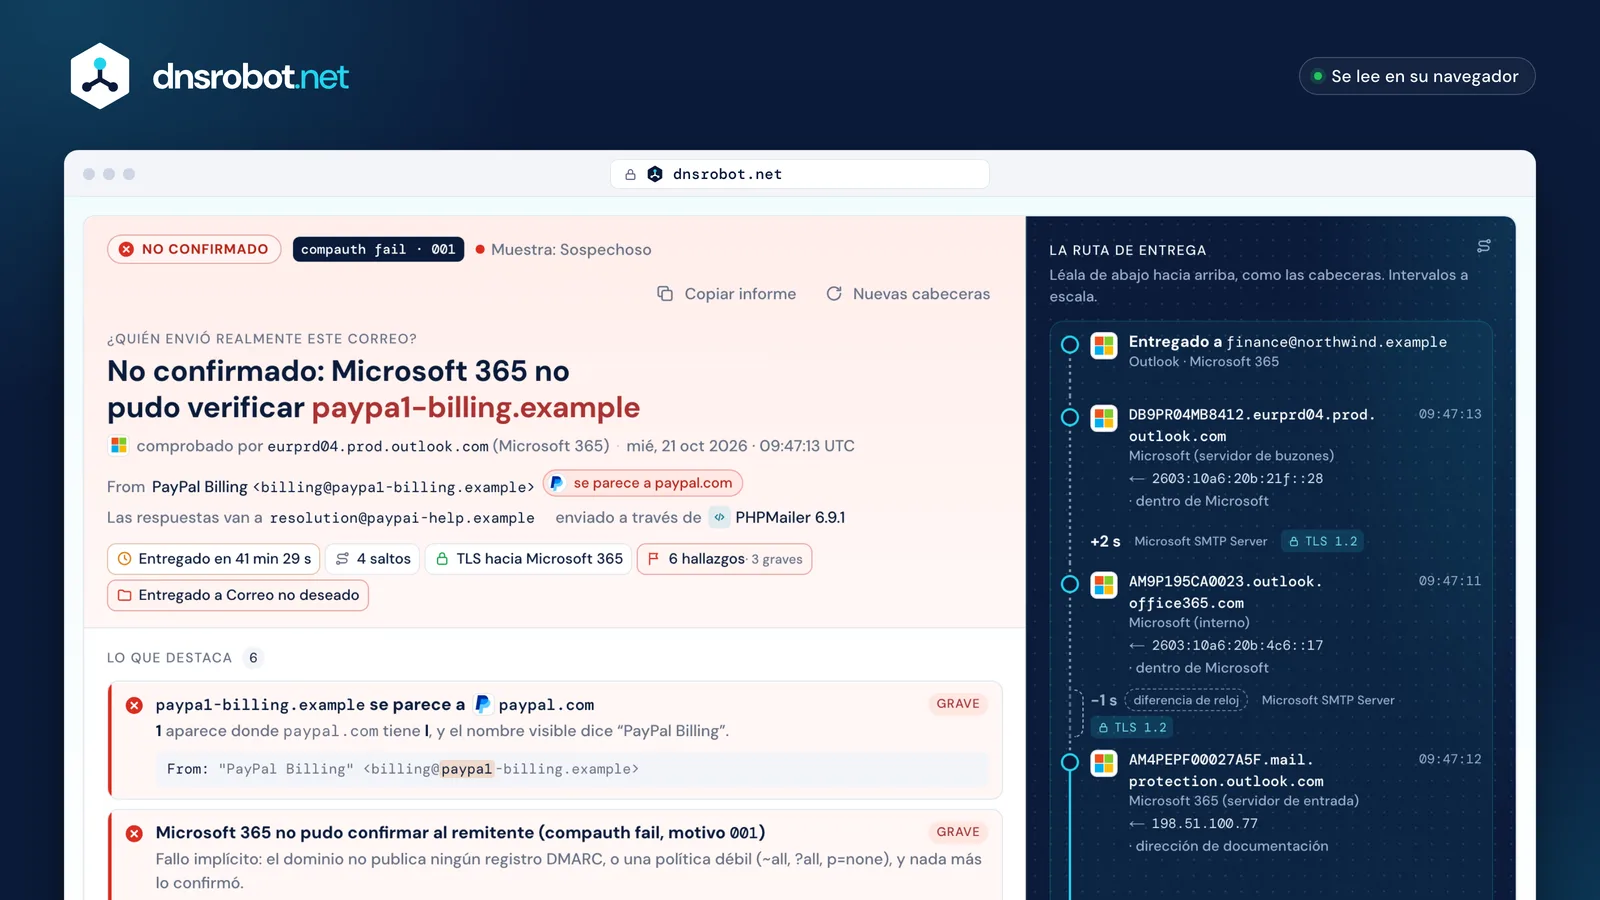Click the copy icon beside Copiar informe
This screenshot has height=900, width=1600.
point(665,294)
